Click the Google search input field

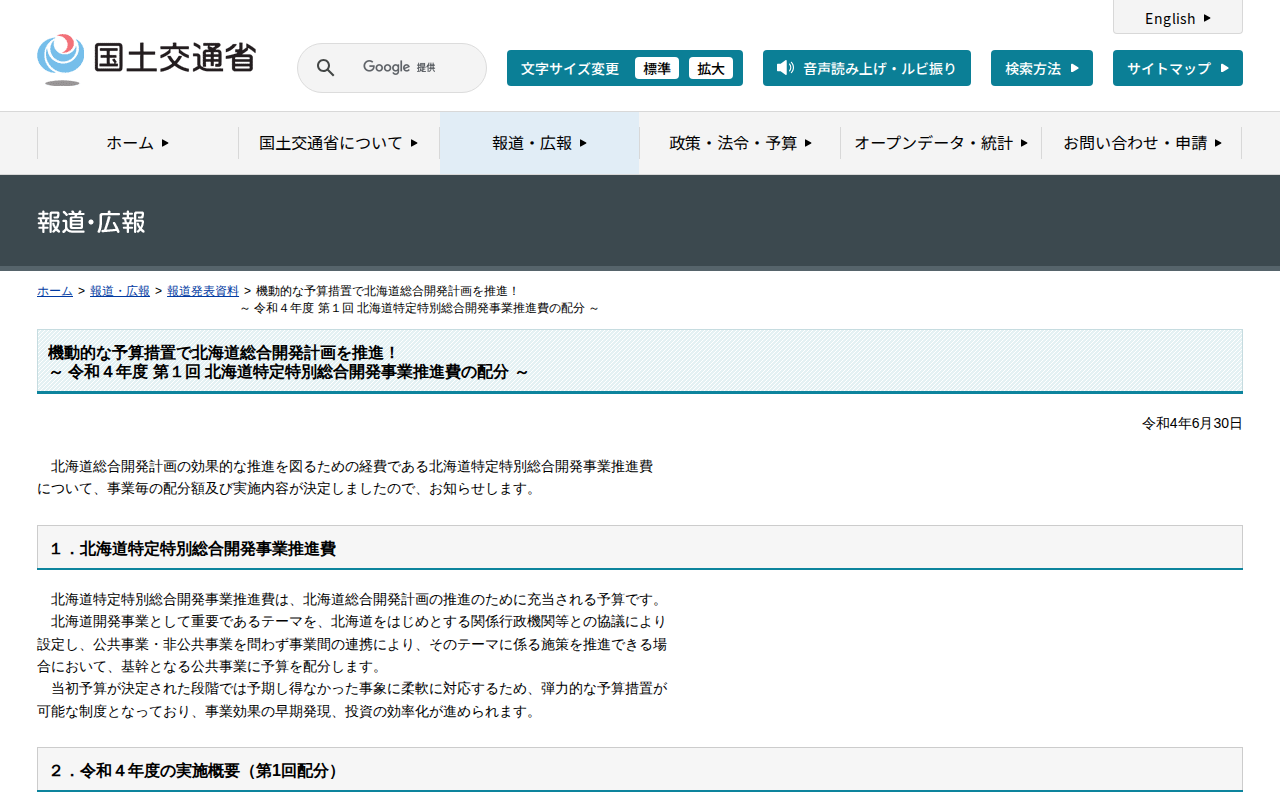[x=410, y=68]
